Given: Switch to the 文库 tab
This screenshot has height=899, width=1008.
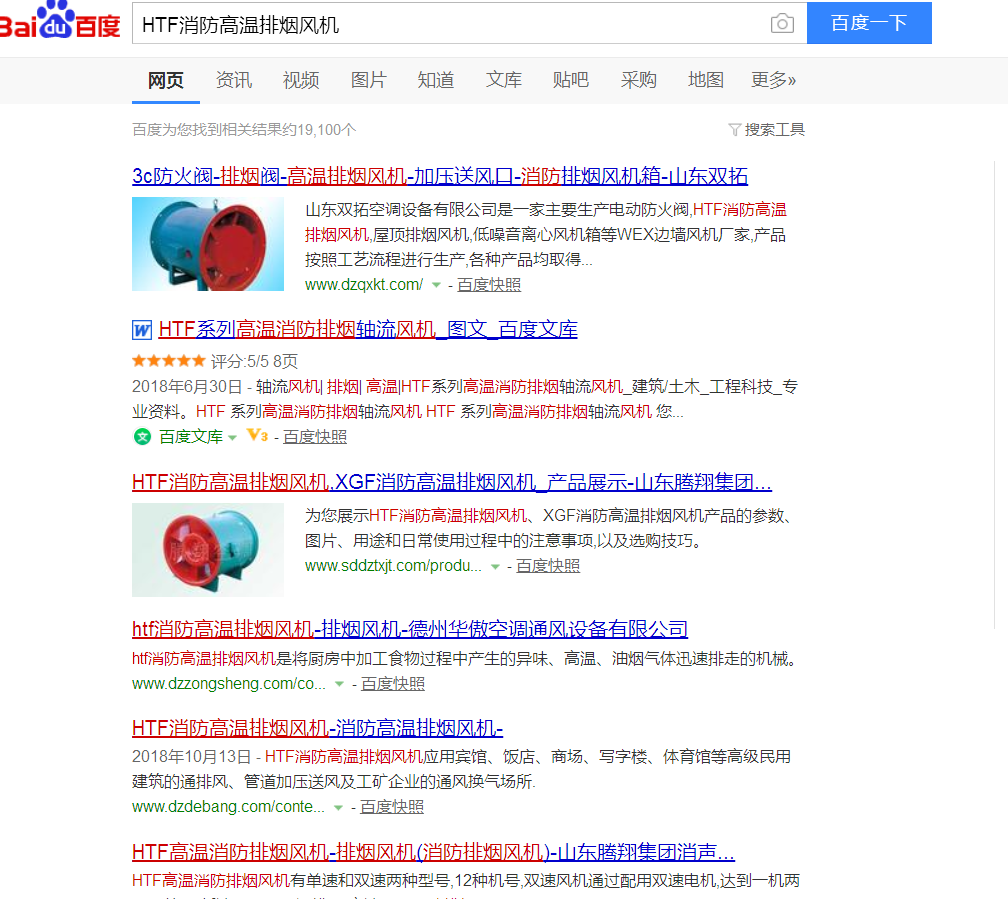Looking at the screenshot, I should point(503,80).
